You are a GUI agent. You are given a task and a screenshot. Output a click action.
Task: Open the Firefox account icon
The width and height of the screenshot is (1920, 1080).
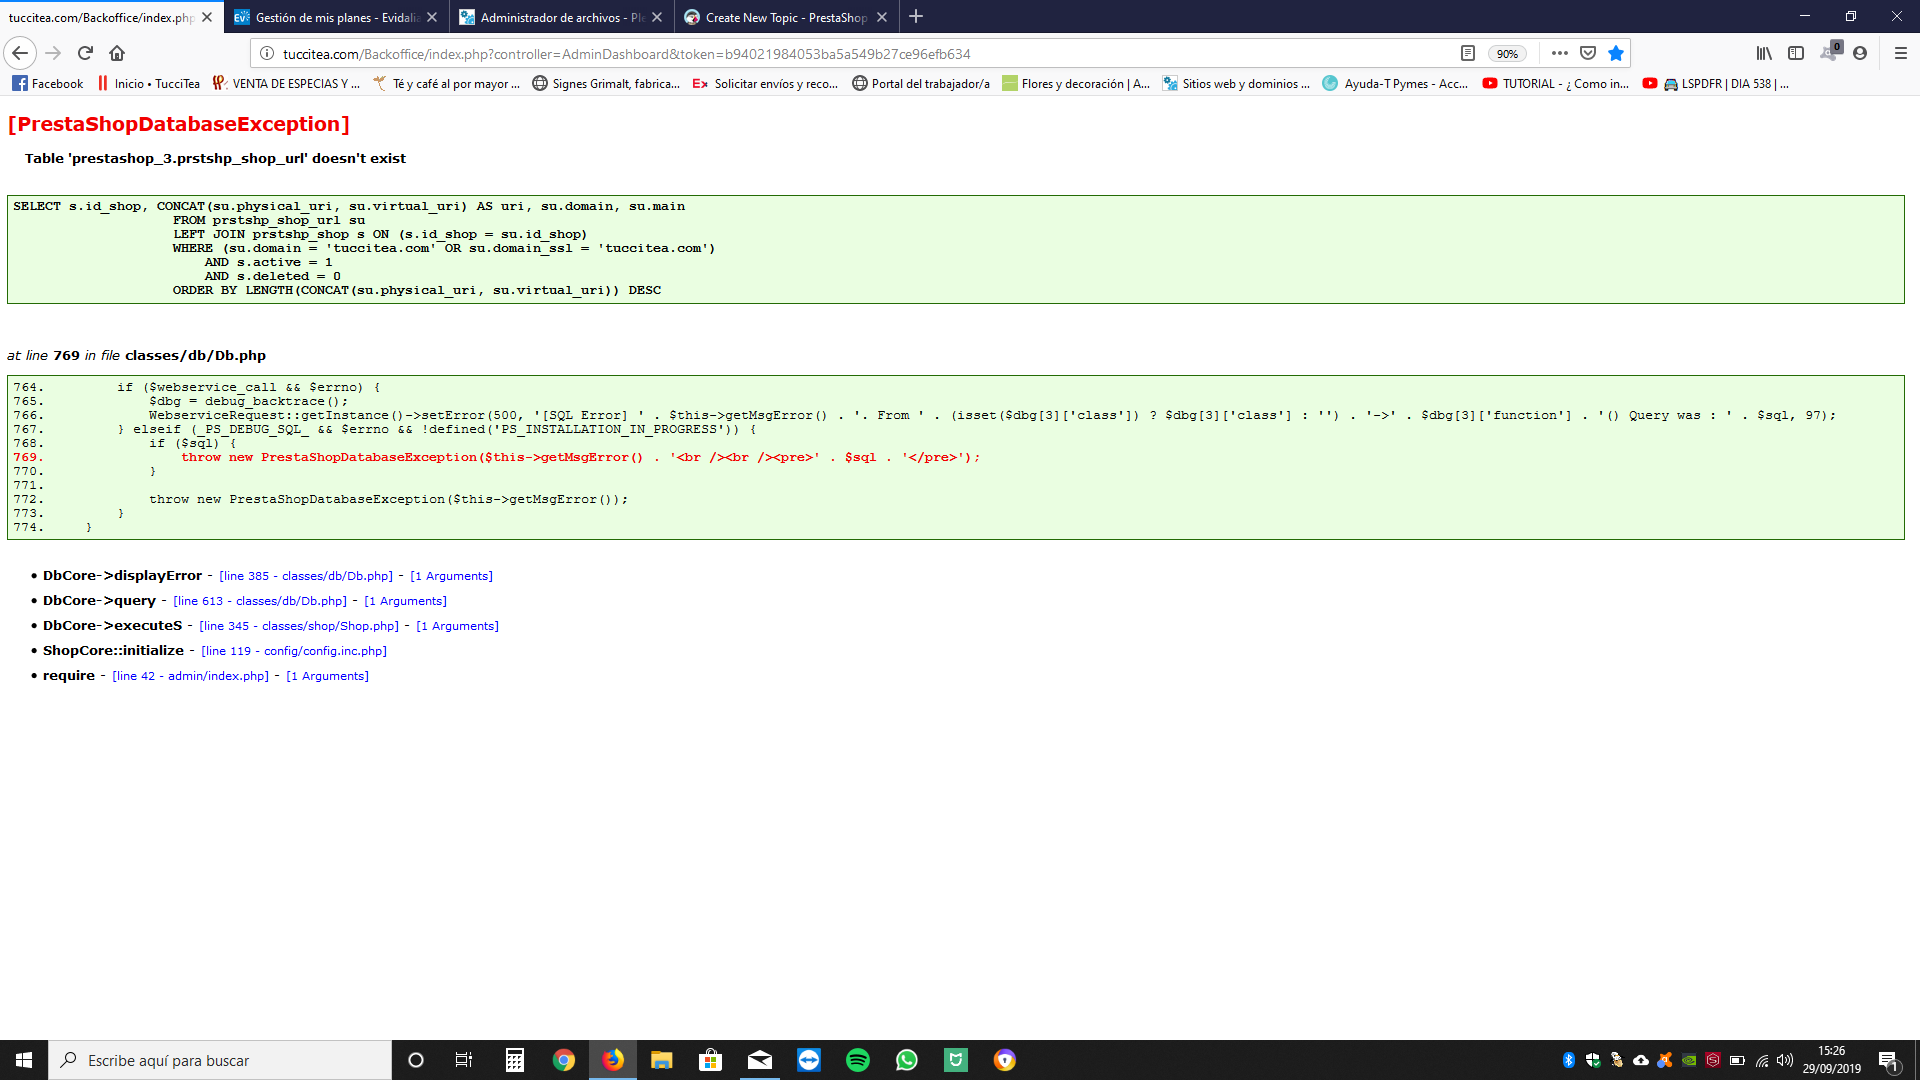click(1860, 53)
